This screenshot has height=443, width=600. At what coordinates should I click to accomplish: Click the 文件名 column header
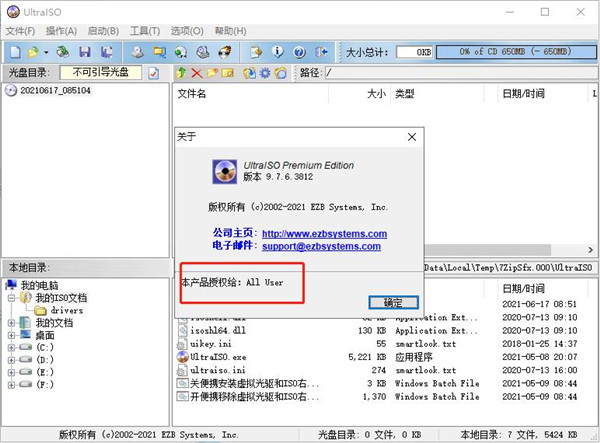(x=251, y=94)
